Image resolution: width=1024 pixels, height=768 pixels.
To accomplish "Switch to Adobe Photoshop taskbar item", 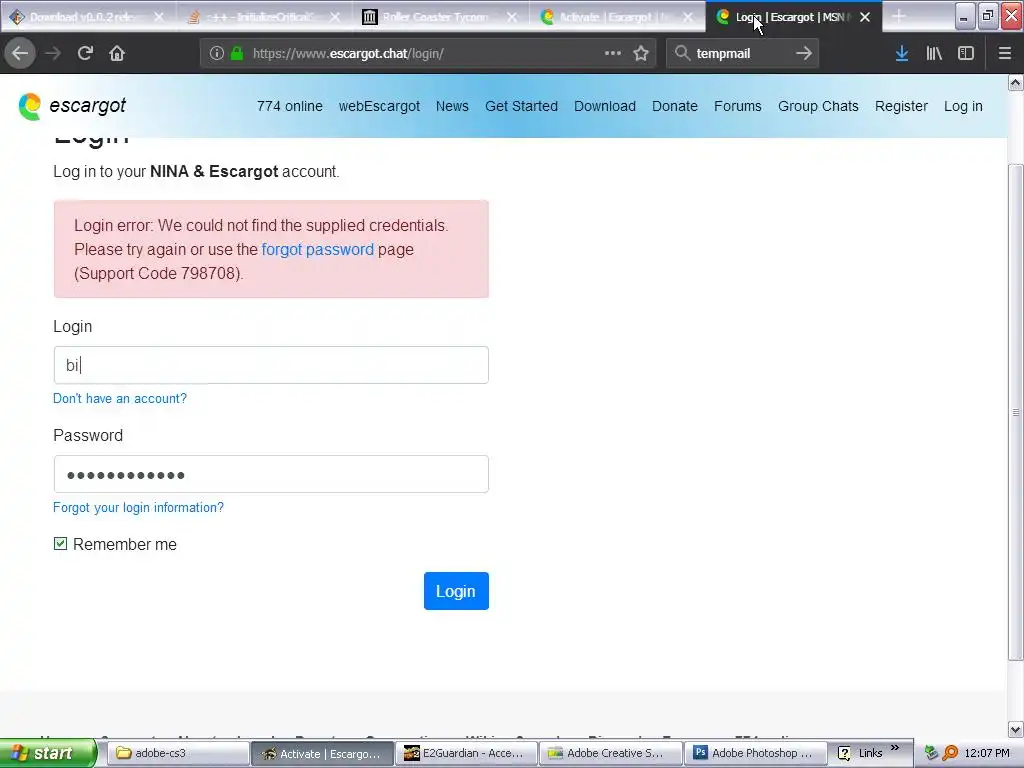I will pyautogui.click(x=756, y=753).
